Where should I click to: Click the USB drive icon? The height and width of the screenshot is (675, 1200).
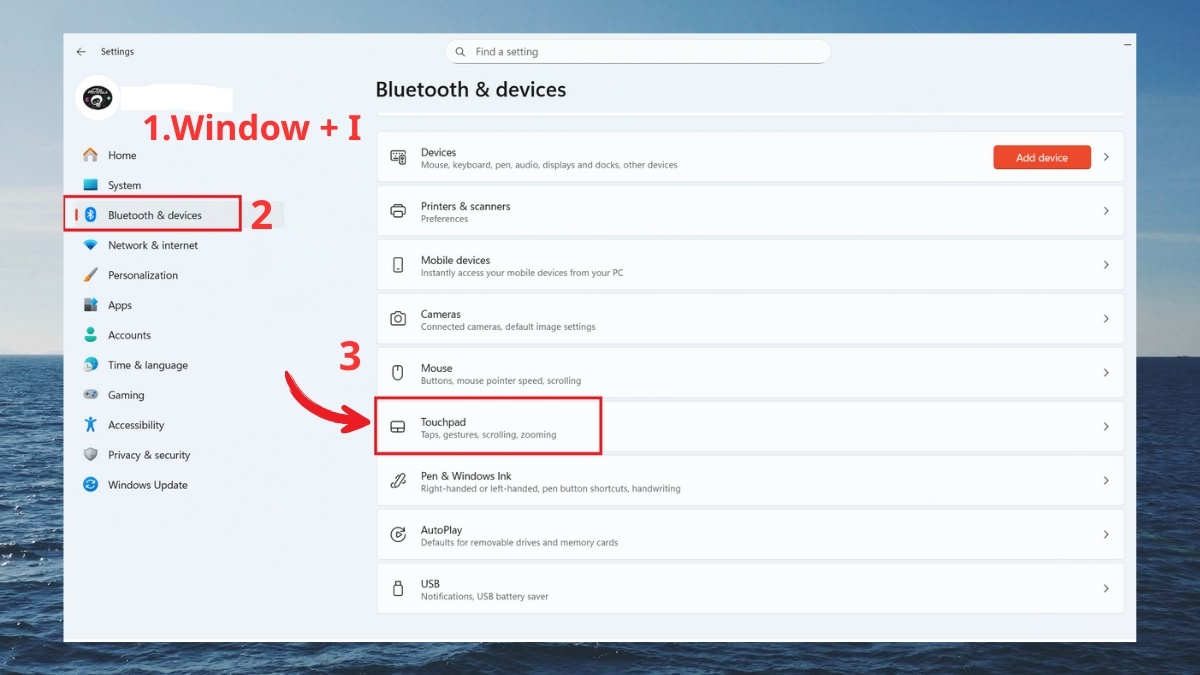point(398,589)
